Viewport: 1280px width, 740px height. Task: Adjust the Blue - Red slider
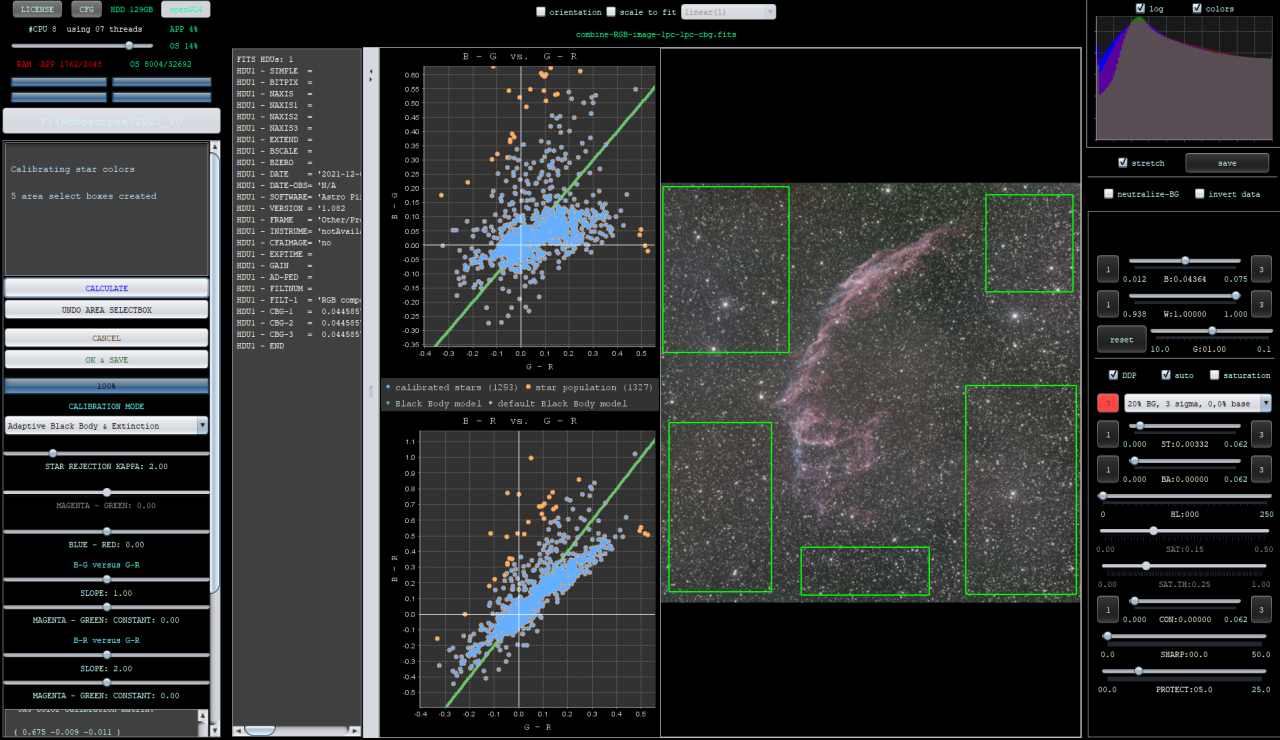tap(106, 531)
